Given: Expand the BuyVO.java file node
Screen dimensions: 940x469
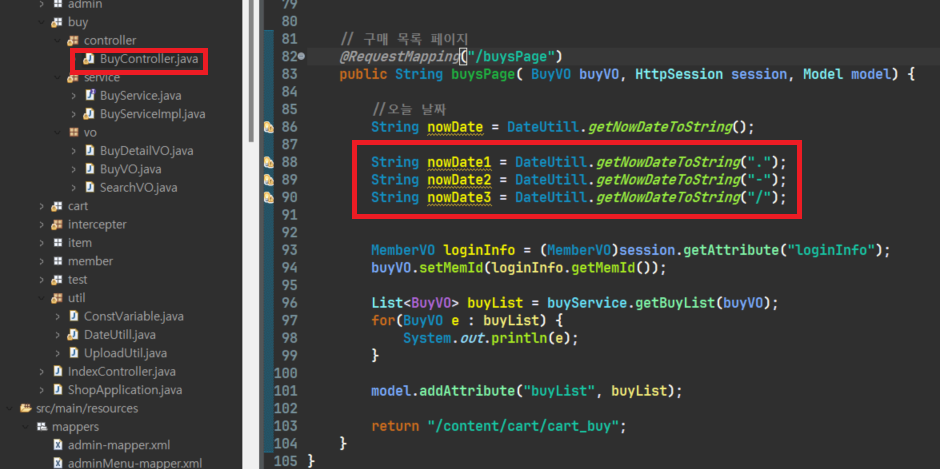Looking at the screenshot, I should coord(74,170).
